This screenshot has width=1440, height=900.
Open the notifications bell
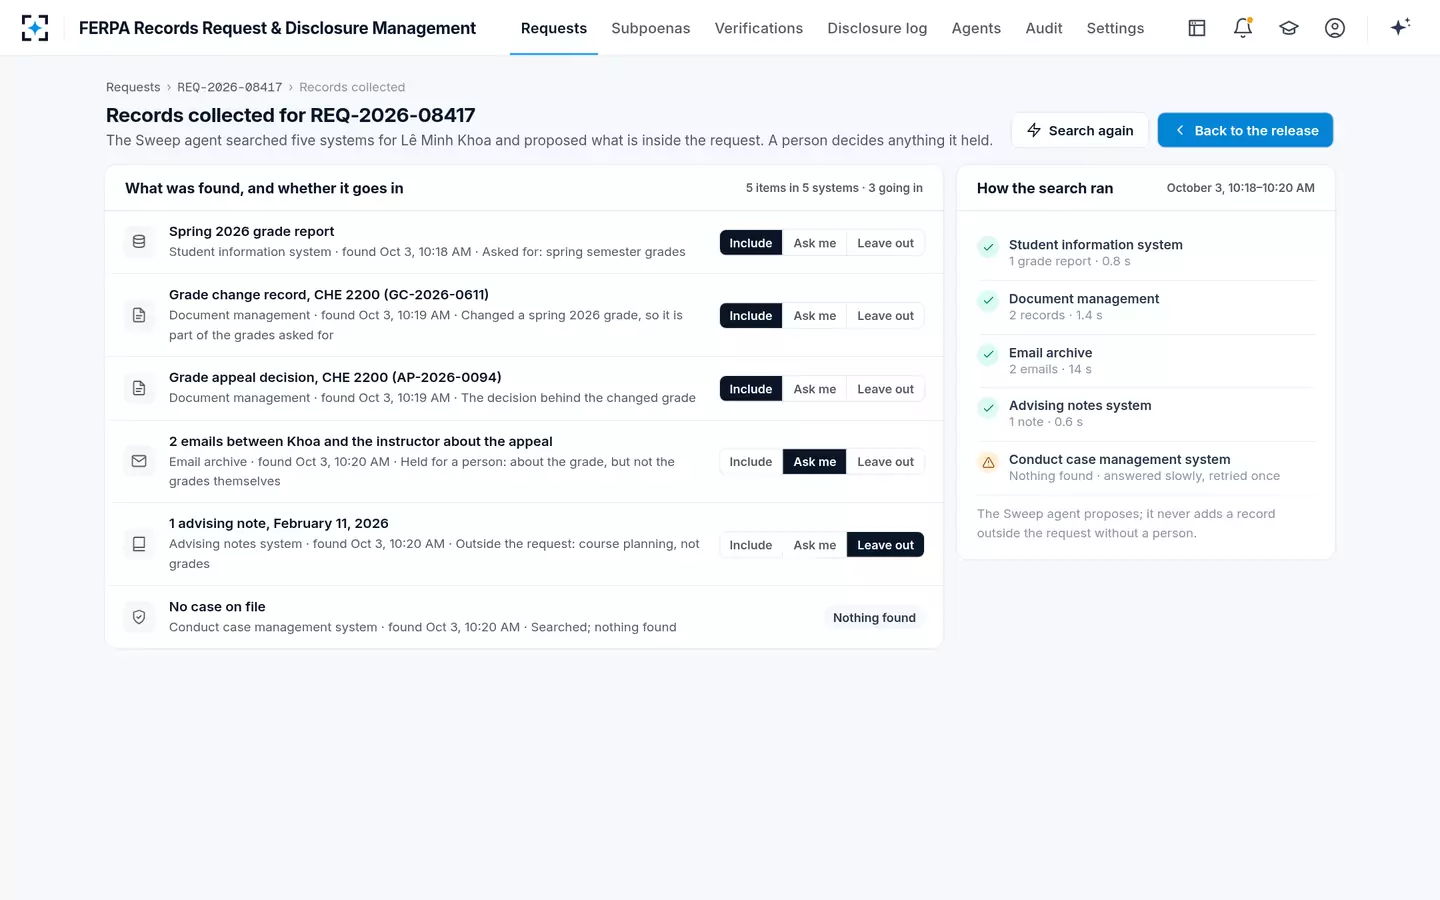tap(1243, 28)
